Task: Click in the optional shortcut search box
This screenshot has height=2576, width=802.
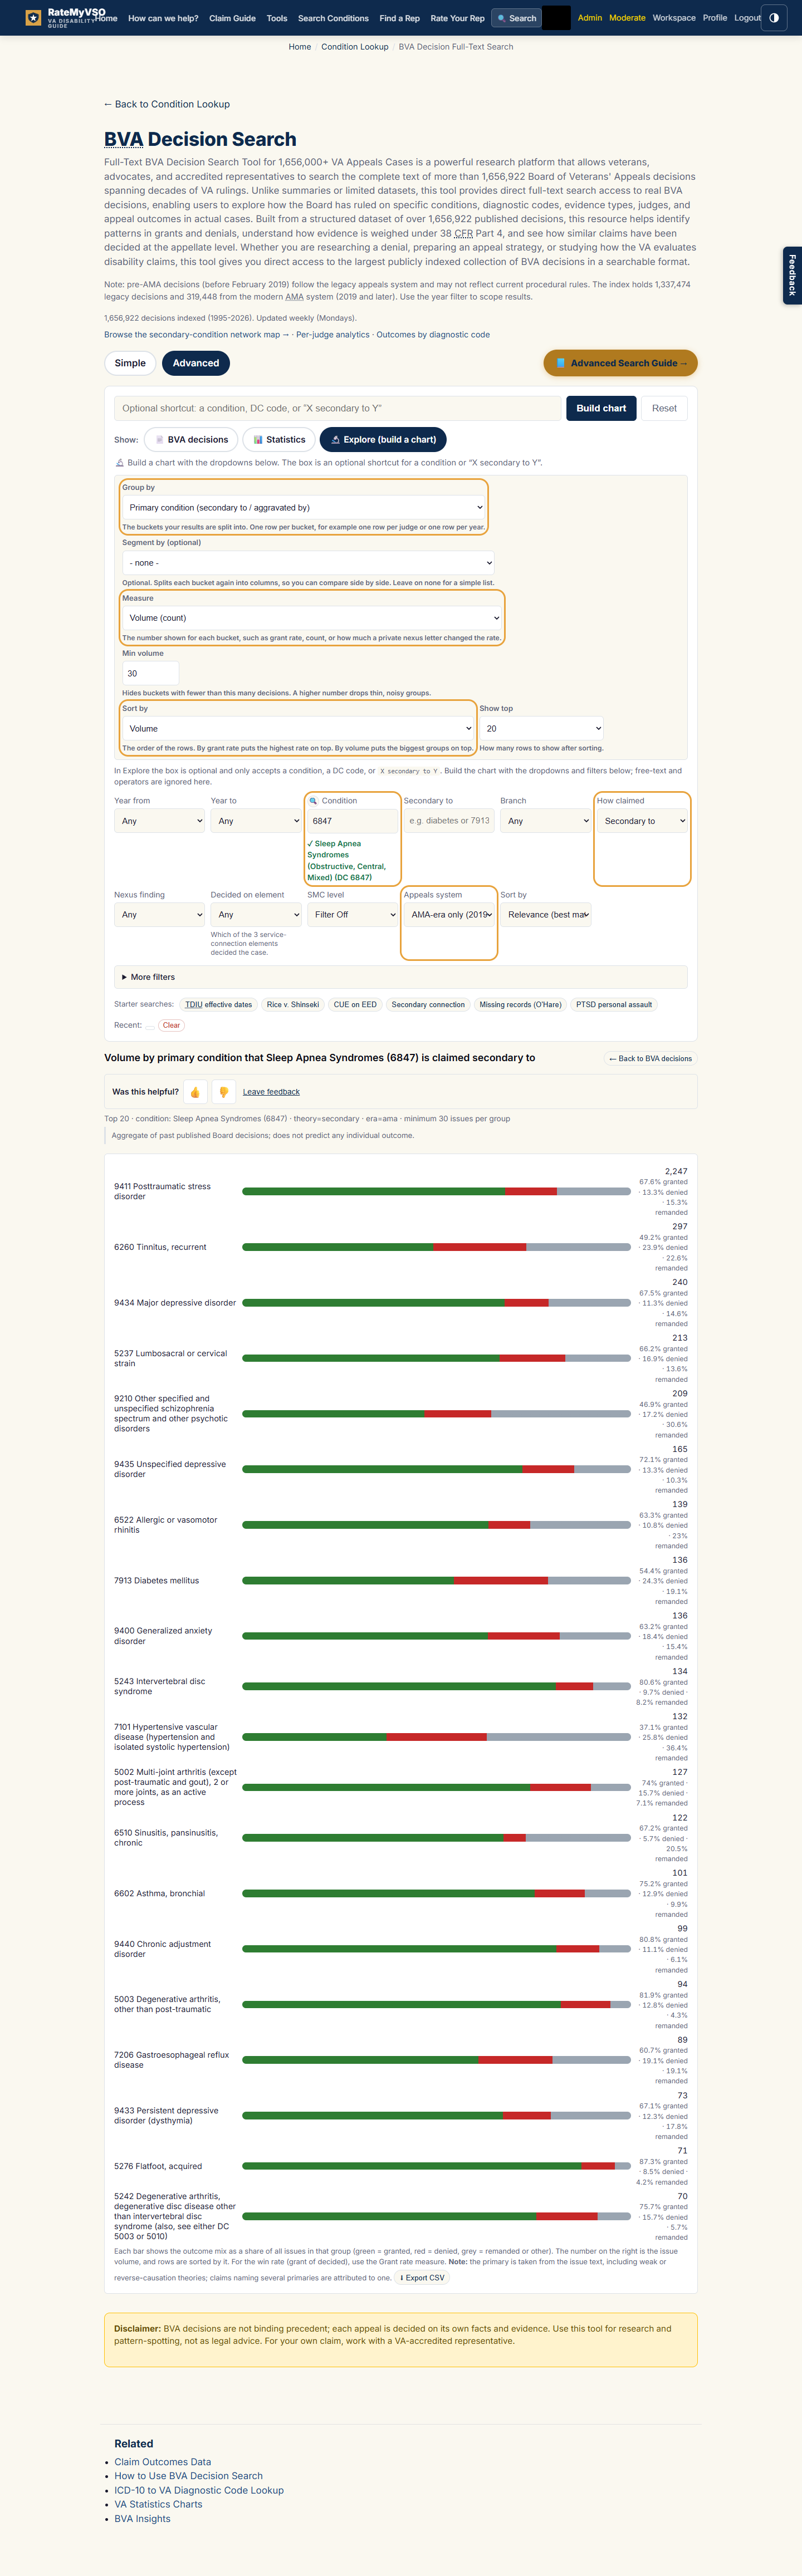Action: coord(338,408)
